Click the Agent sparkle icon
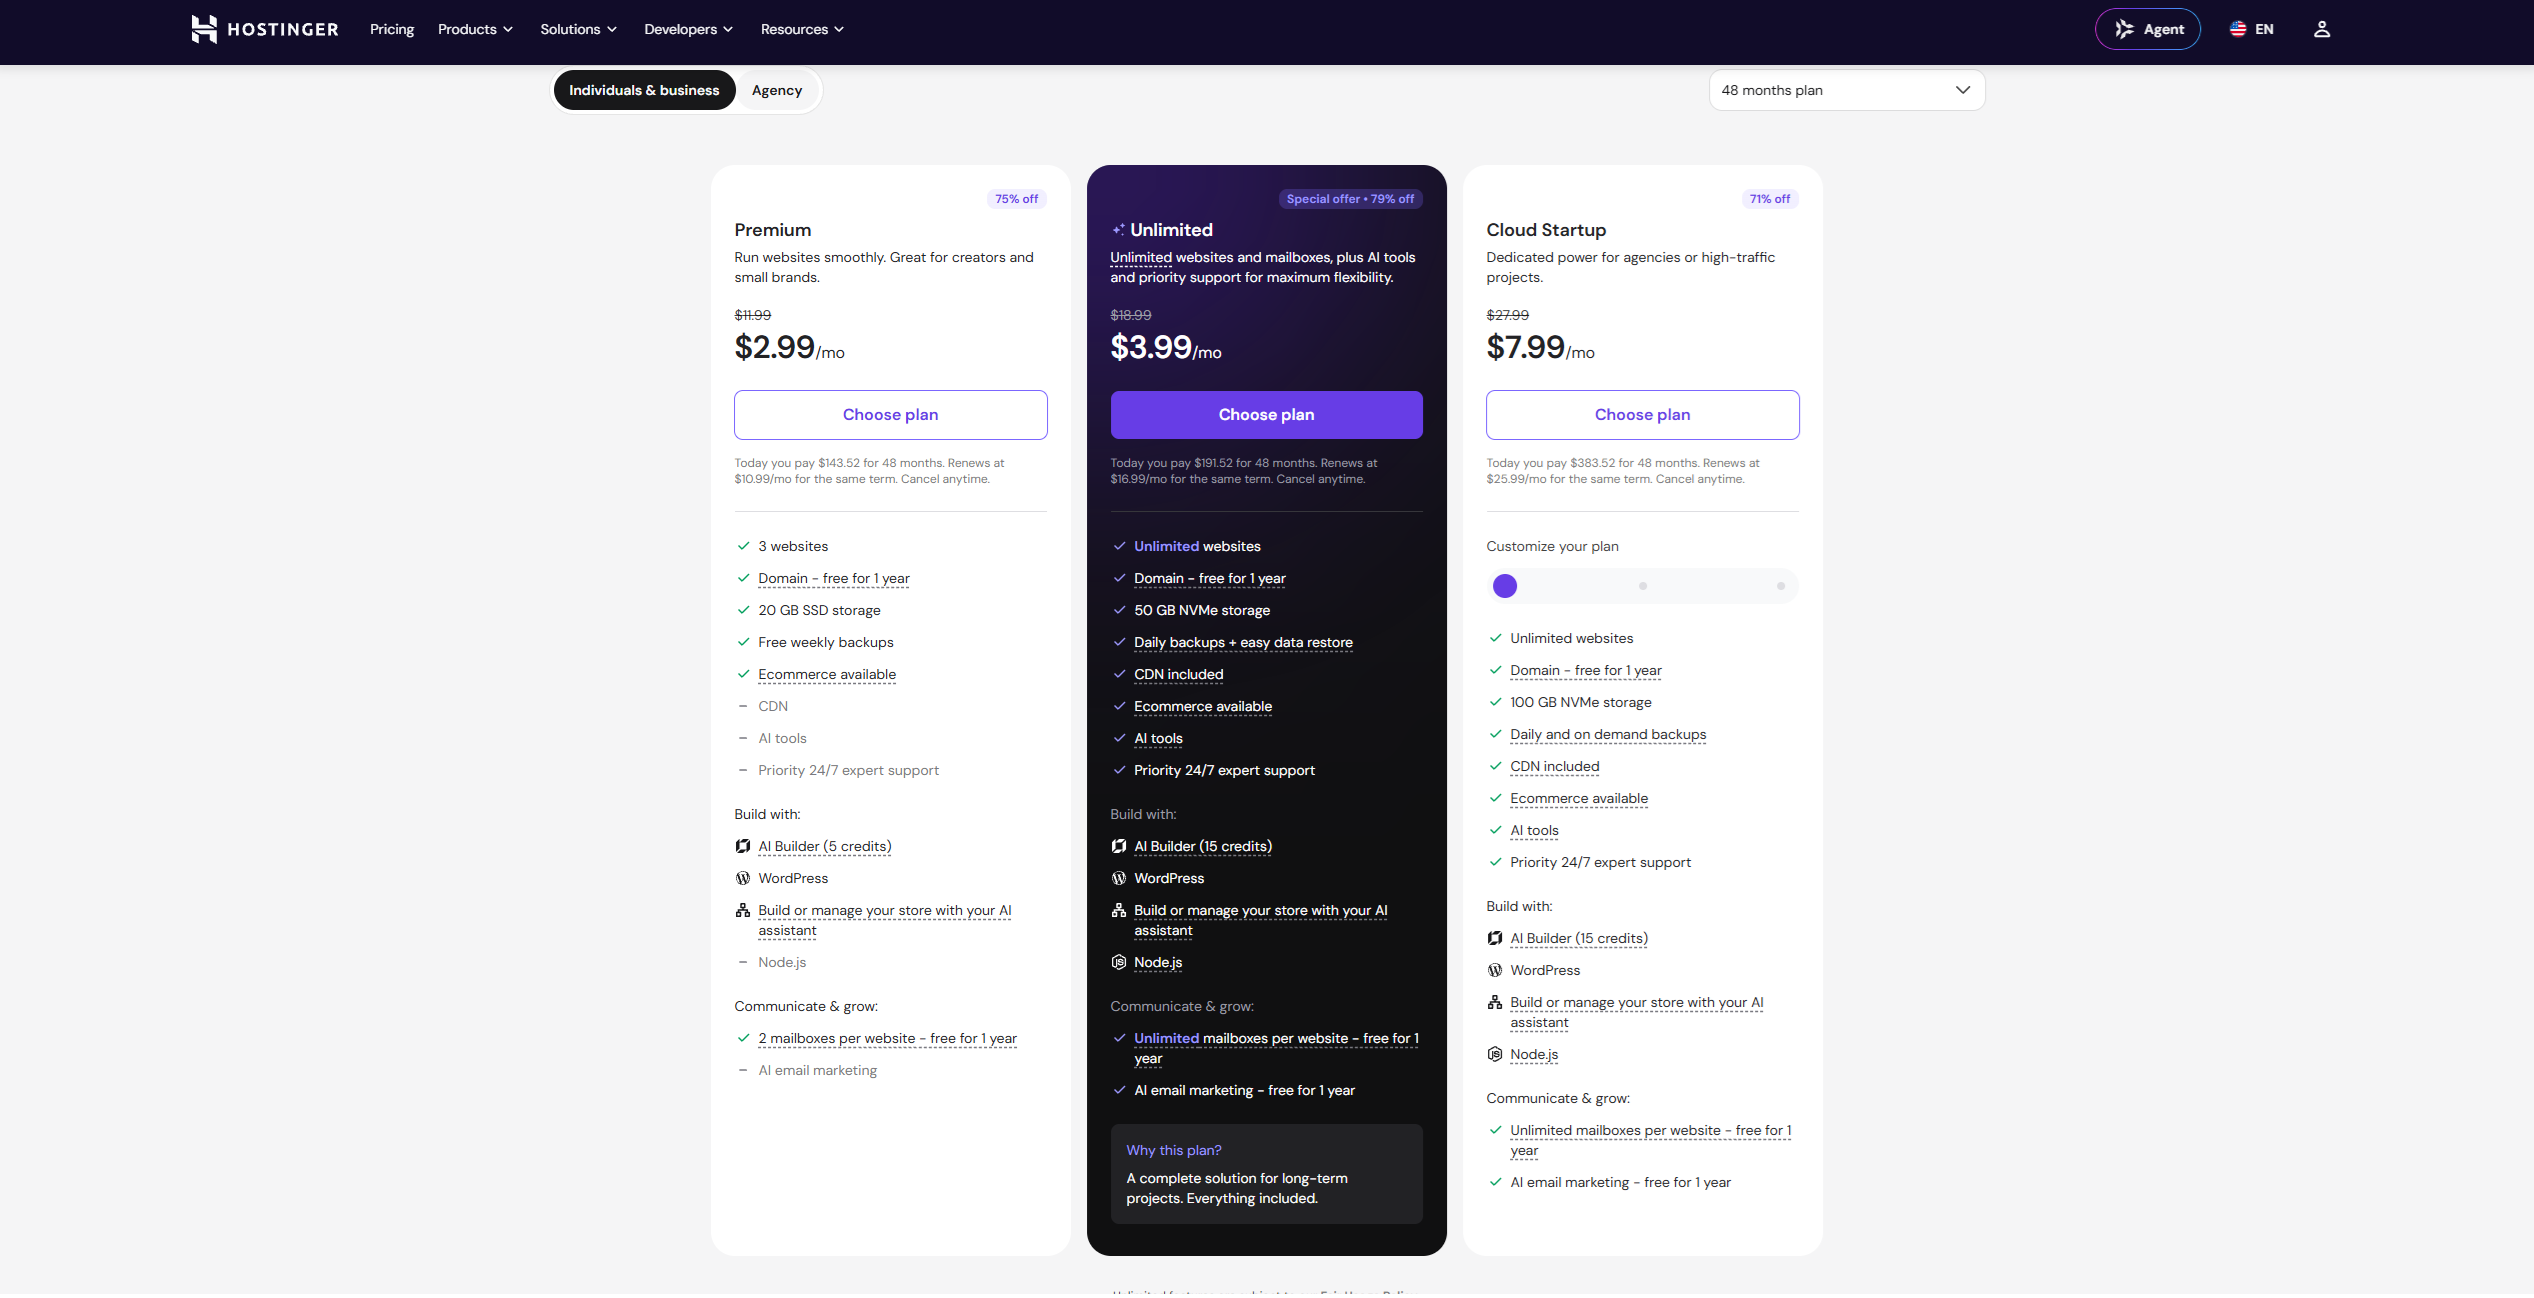The width and height of the screenshot is (2534, 1298). point(2125,29)
